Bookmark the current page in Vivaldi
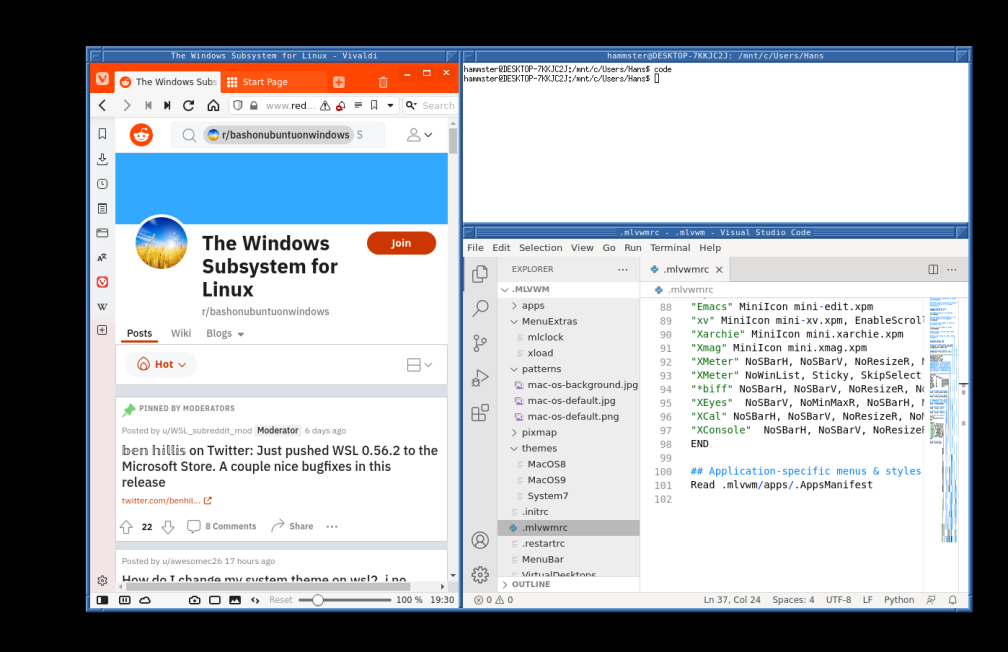The height and width of the screenshot is (652, 1008). 374,105
